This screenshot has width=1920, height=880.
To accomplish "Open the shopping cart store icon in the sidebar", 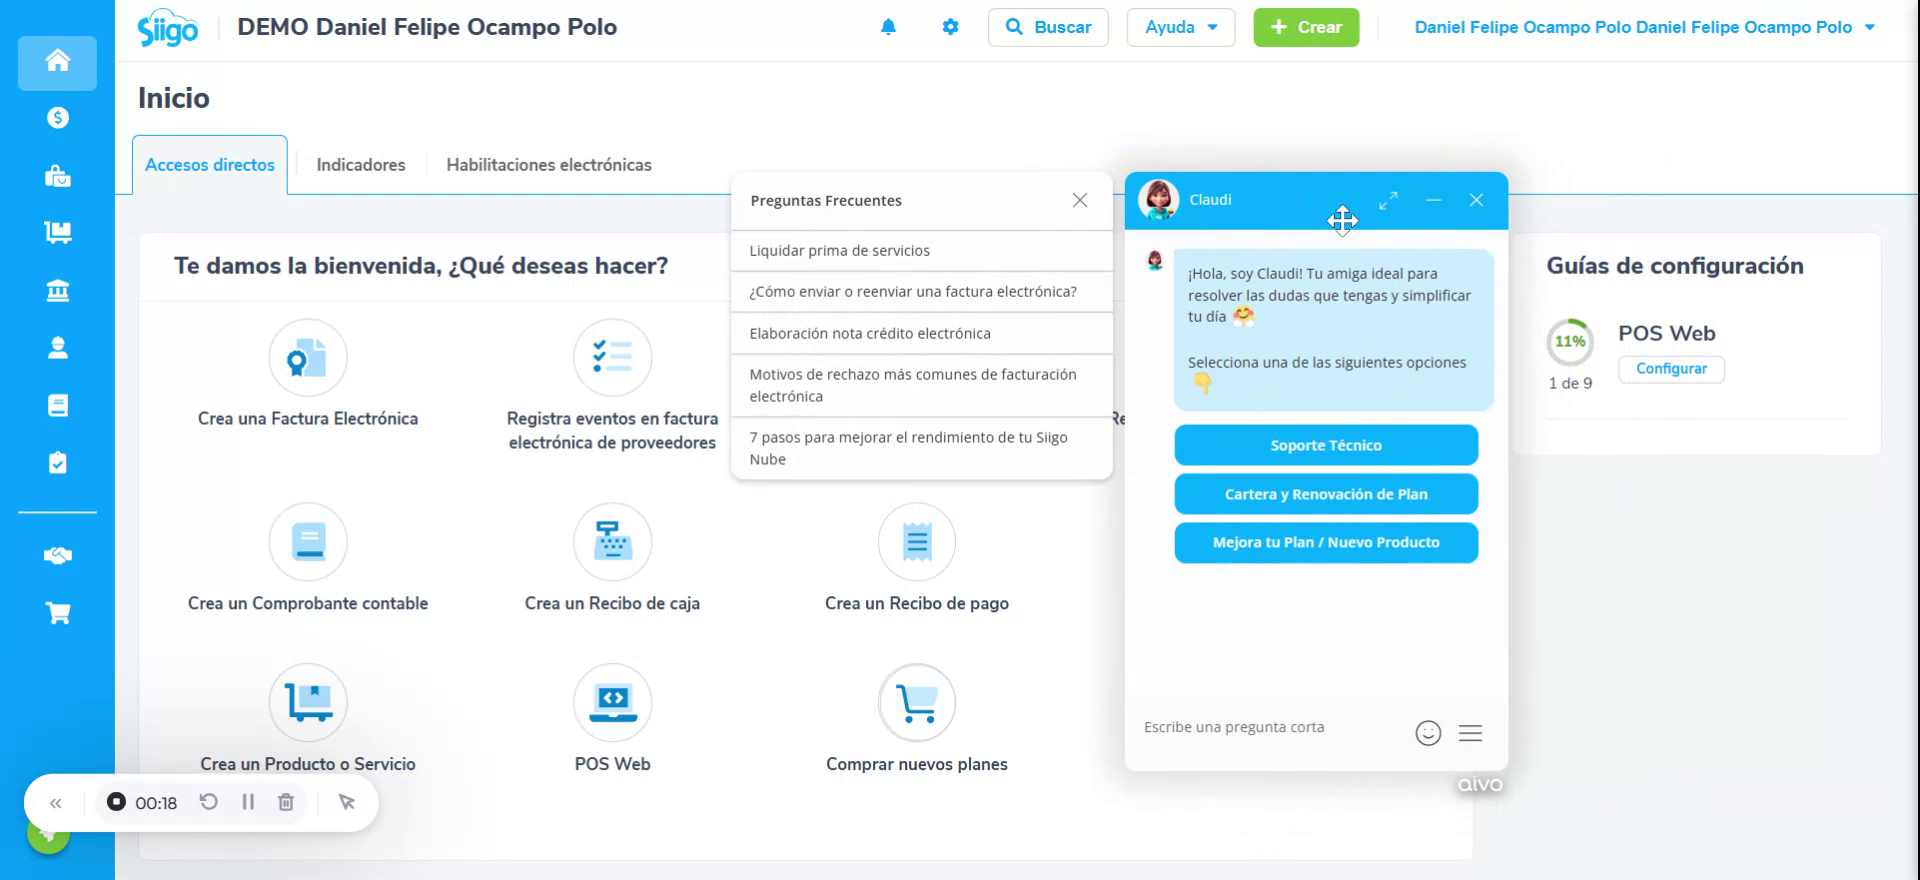I will coord(57,613).
